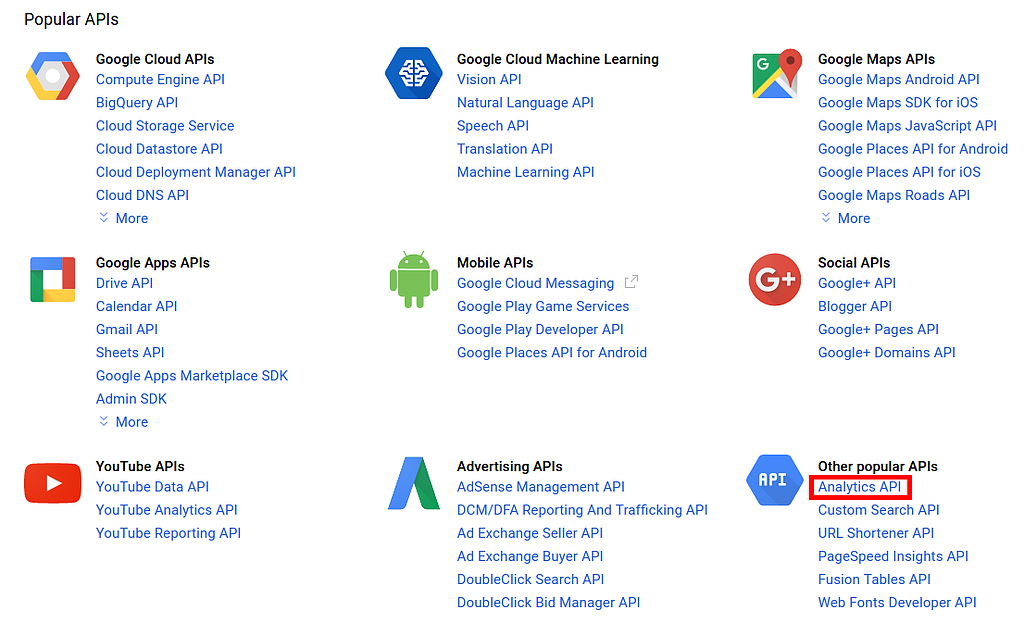Viewport: 1024px width, 623px height.
Task: Click the Google Apps APIs icon
Action: tap(52, 279)
